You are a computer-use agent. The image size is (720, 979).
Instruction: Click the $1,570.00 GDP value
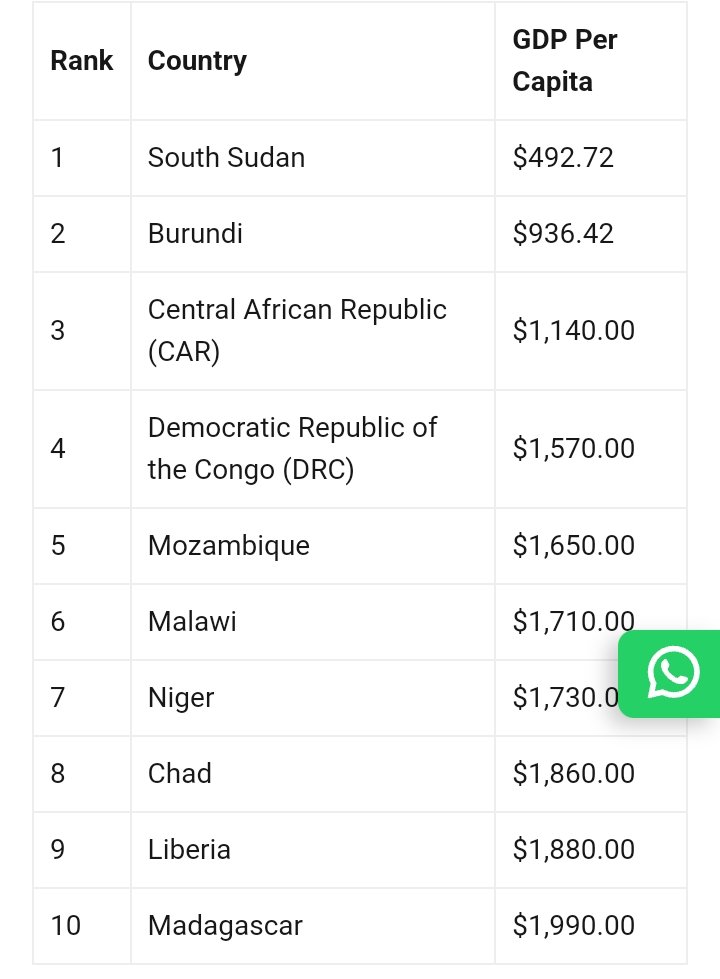[574, 449]
